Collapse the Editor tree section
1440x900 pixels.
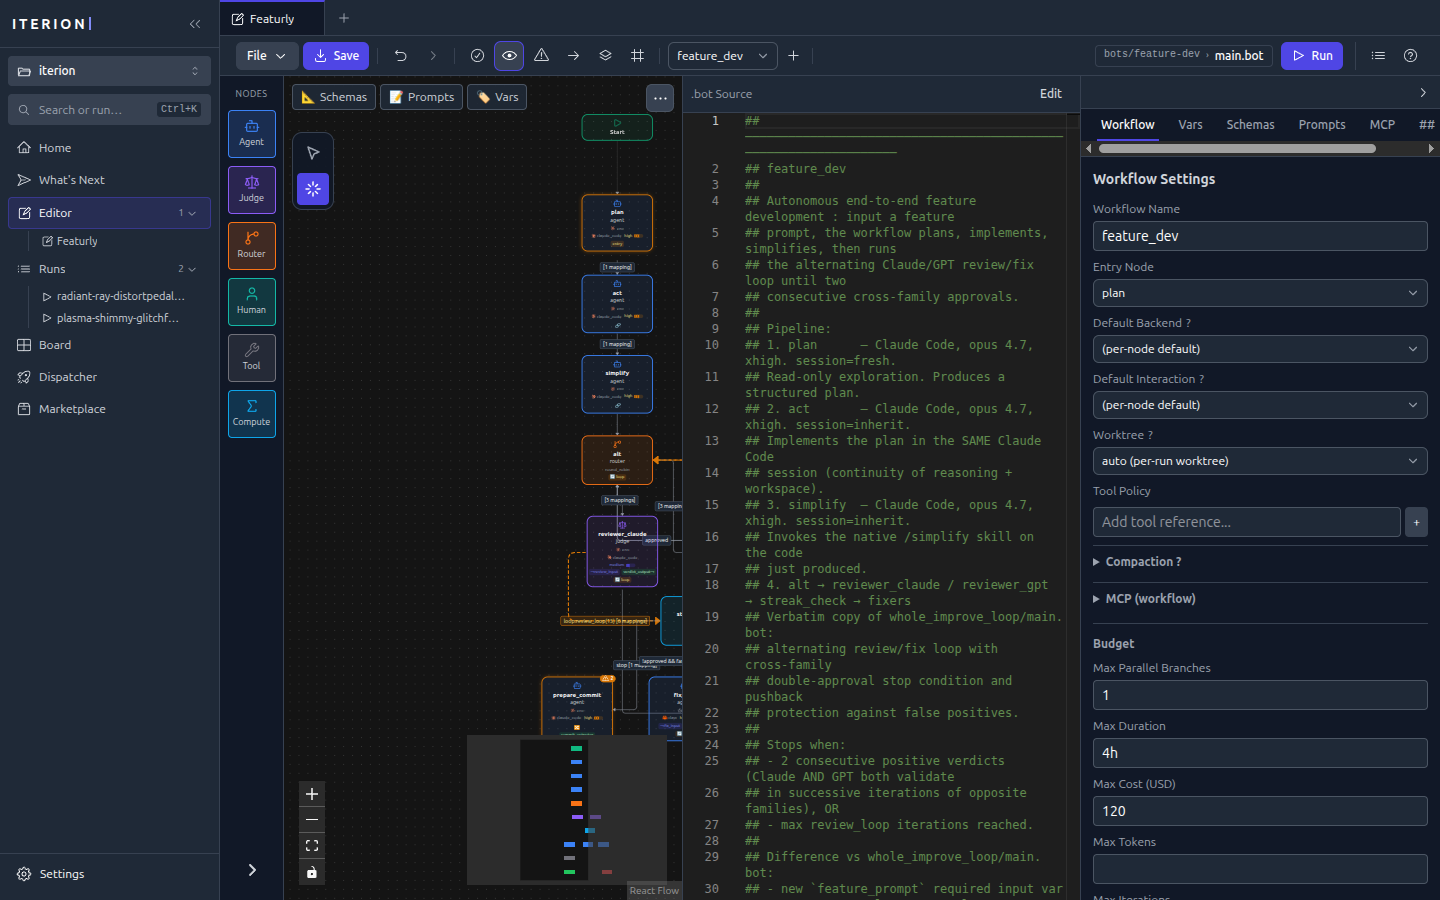click(x=192, y=213)
